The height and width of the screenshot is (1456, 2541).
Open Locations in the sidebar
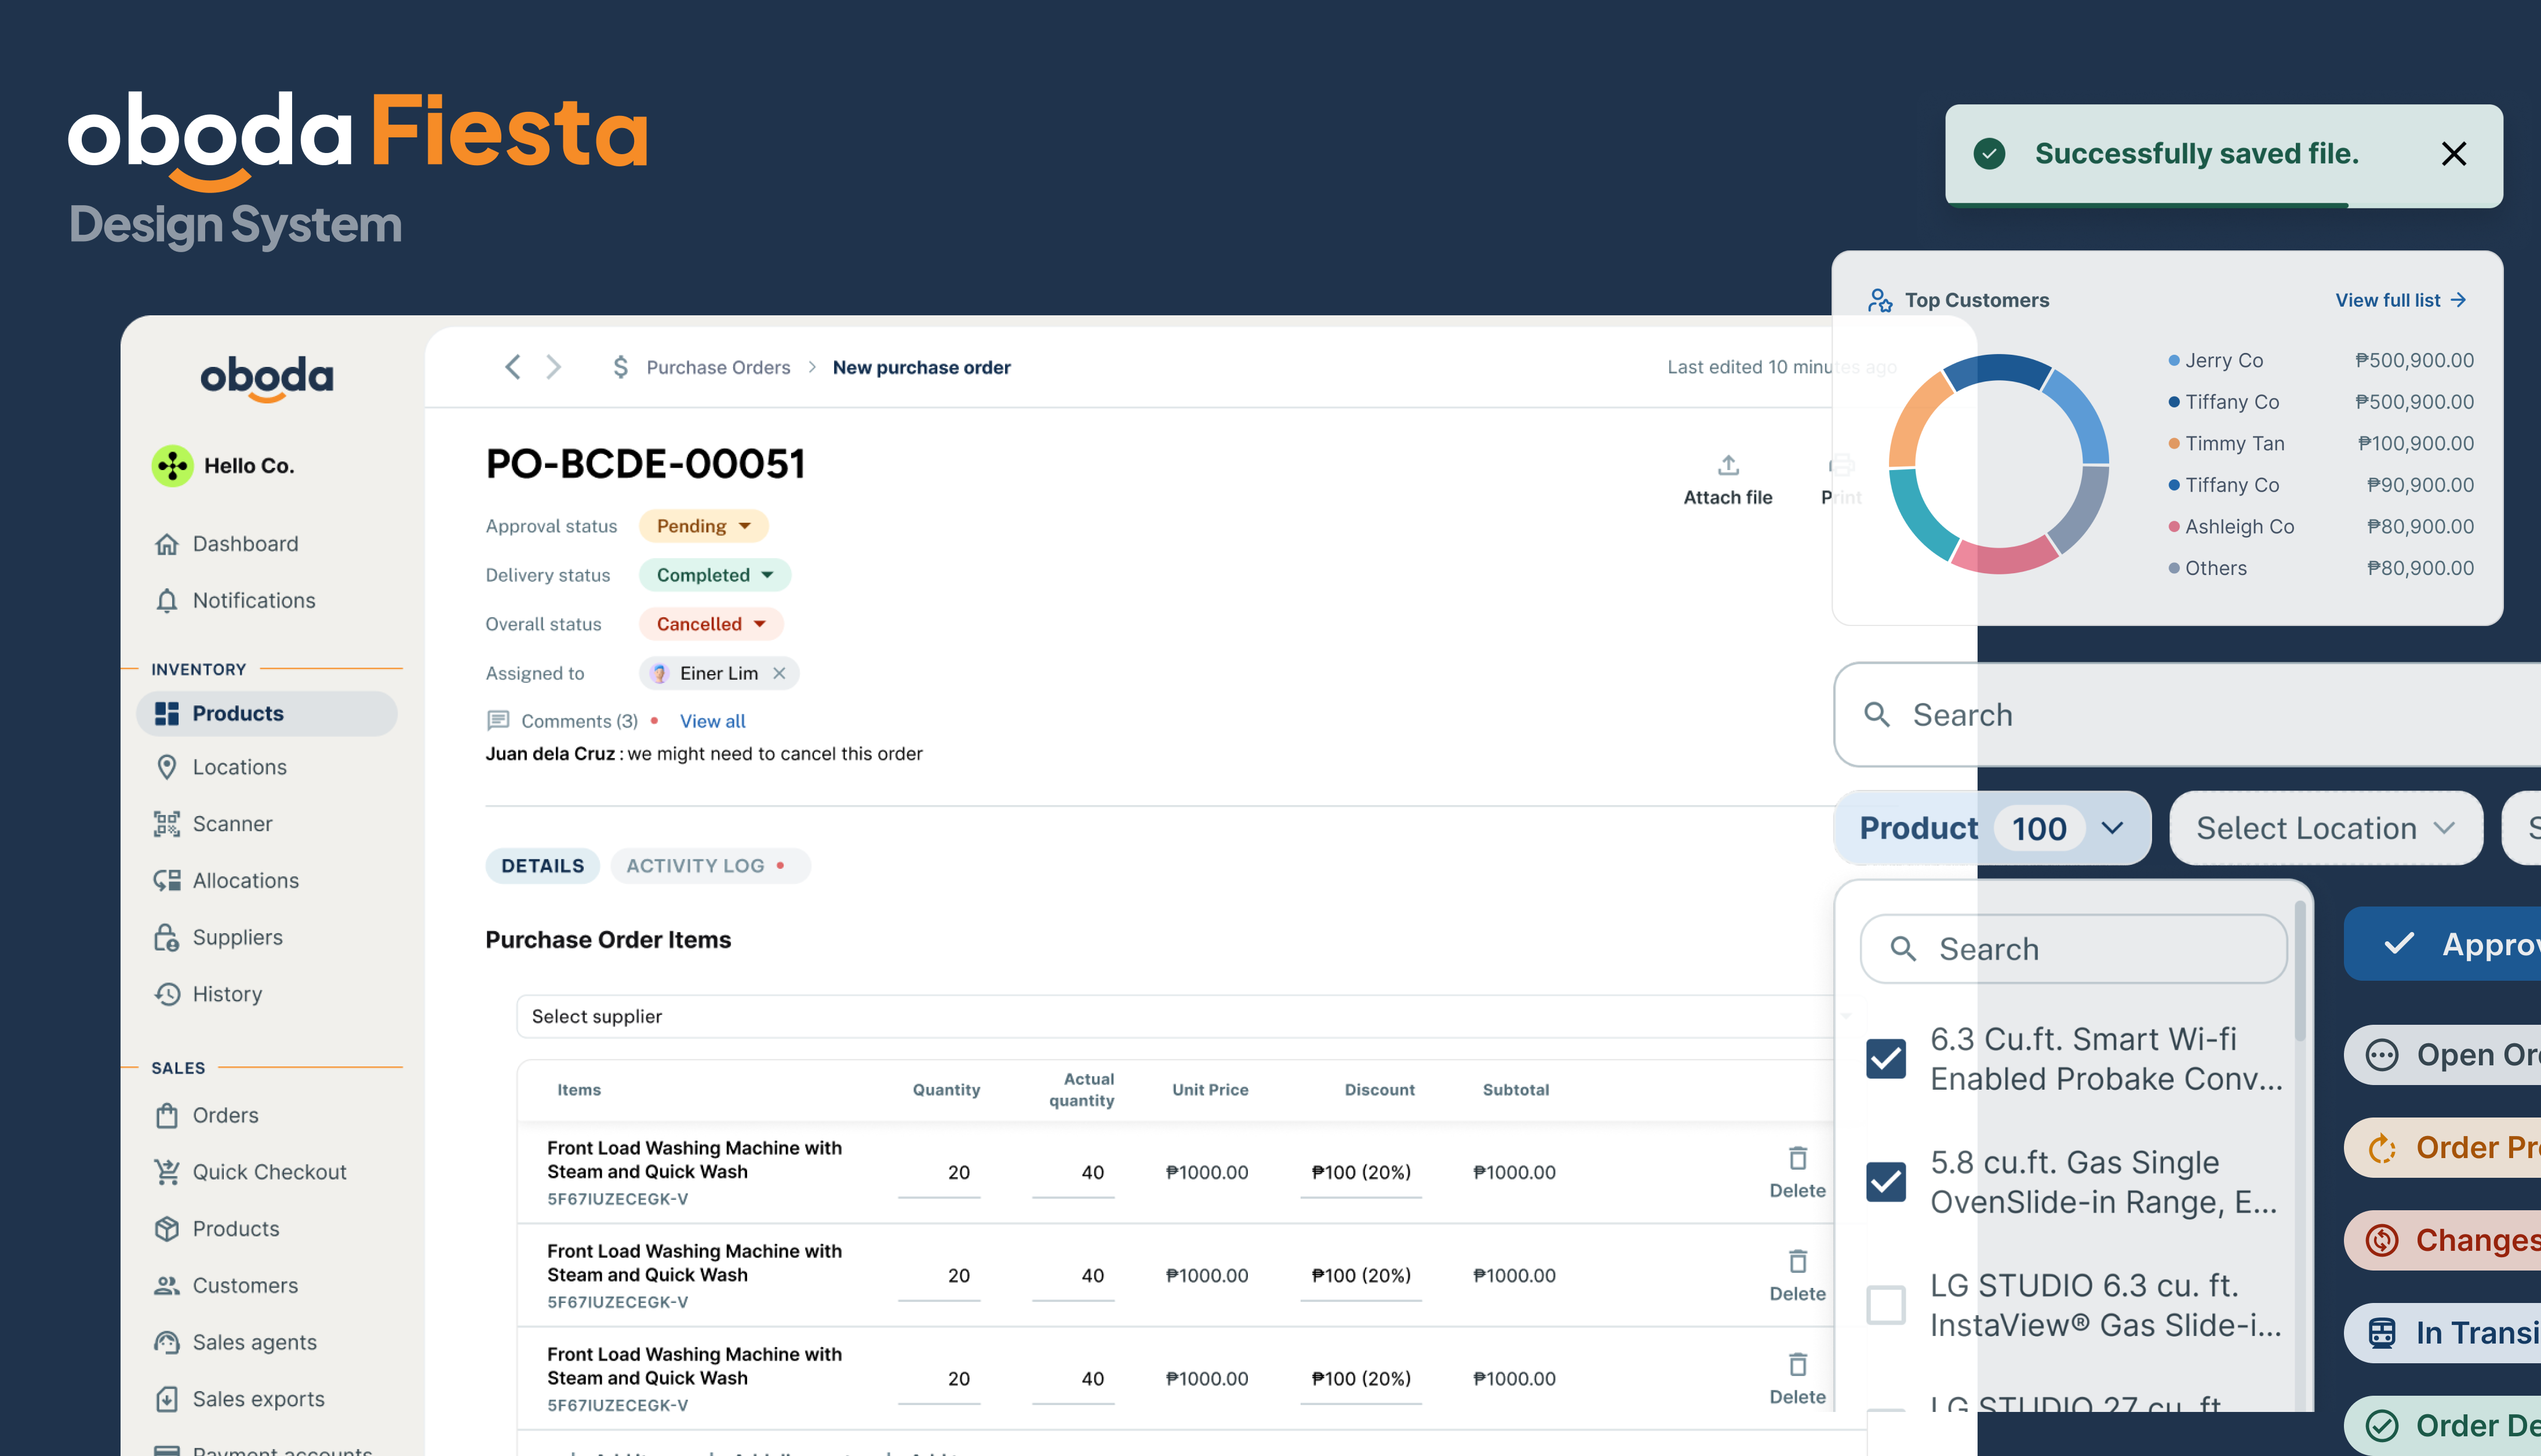[220, 767]
